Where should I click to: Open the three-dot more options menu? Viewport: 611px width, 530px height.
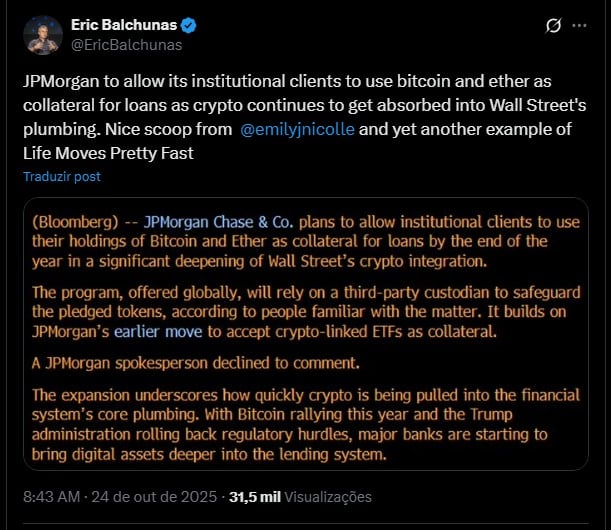click(x=583, y=26)
